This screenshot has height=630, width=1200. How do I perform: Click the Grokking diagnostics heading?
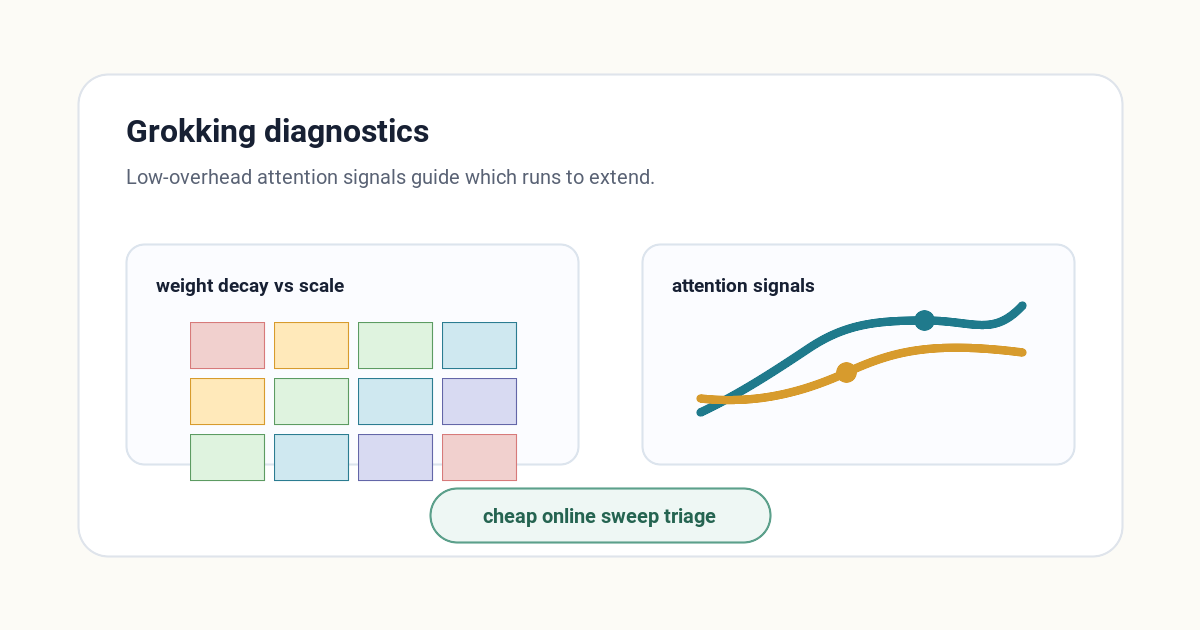277,131
